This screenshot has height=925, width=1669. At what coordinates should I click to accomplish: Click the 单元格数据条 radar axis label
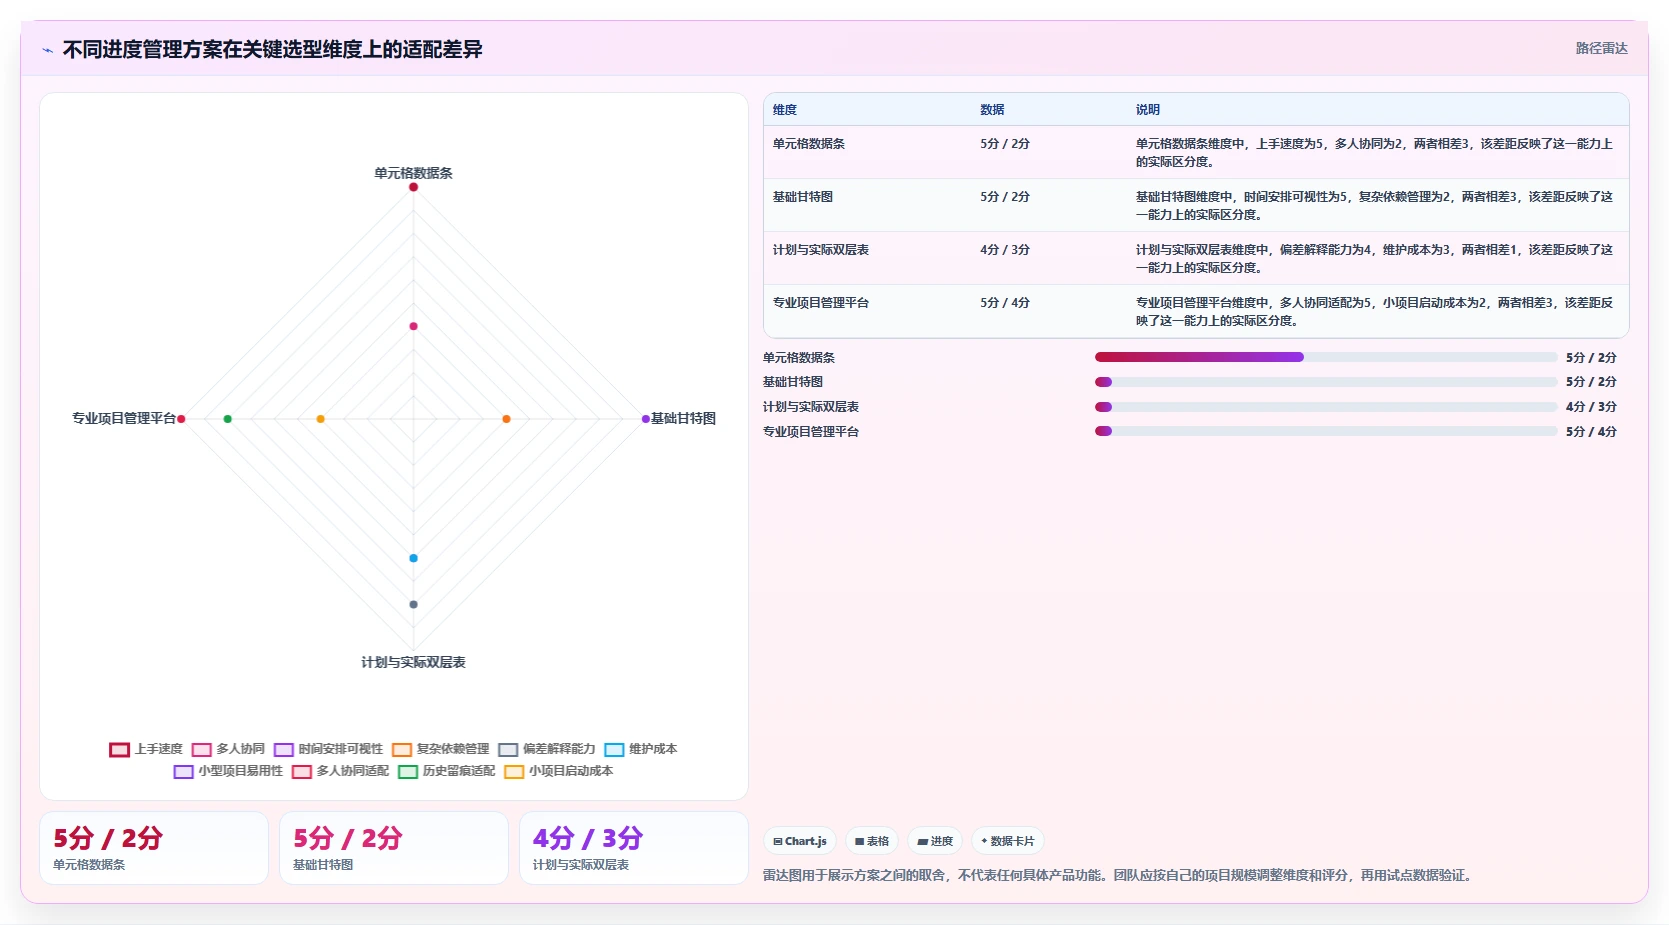(413, 173)
